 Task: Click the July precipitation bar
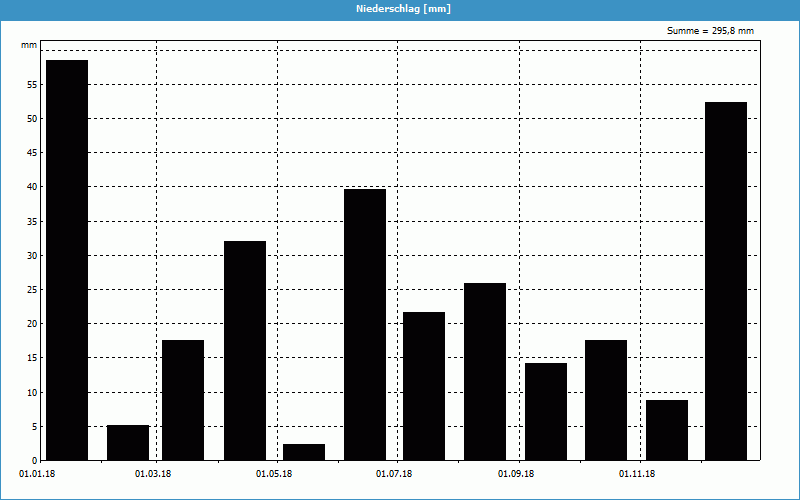point(424,386)
